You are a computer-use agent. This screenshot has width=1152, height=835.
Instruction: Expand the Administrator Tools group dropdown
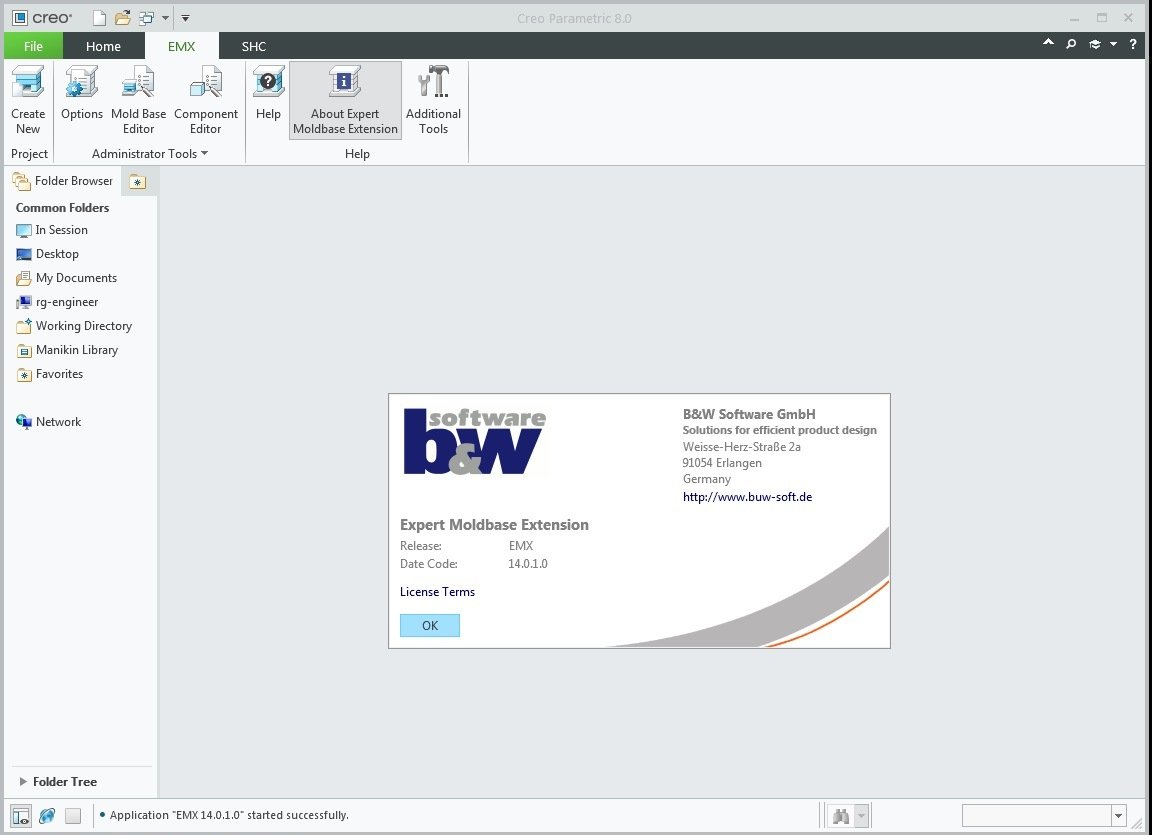pyautogui.click(x=150, y=153)
